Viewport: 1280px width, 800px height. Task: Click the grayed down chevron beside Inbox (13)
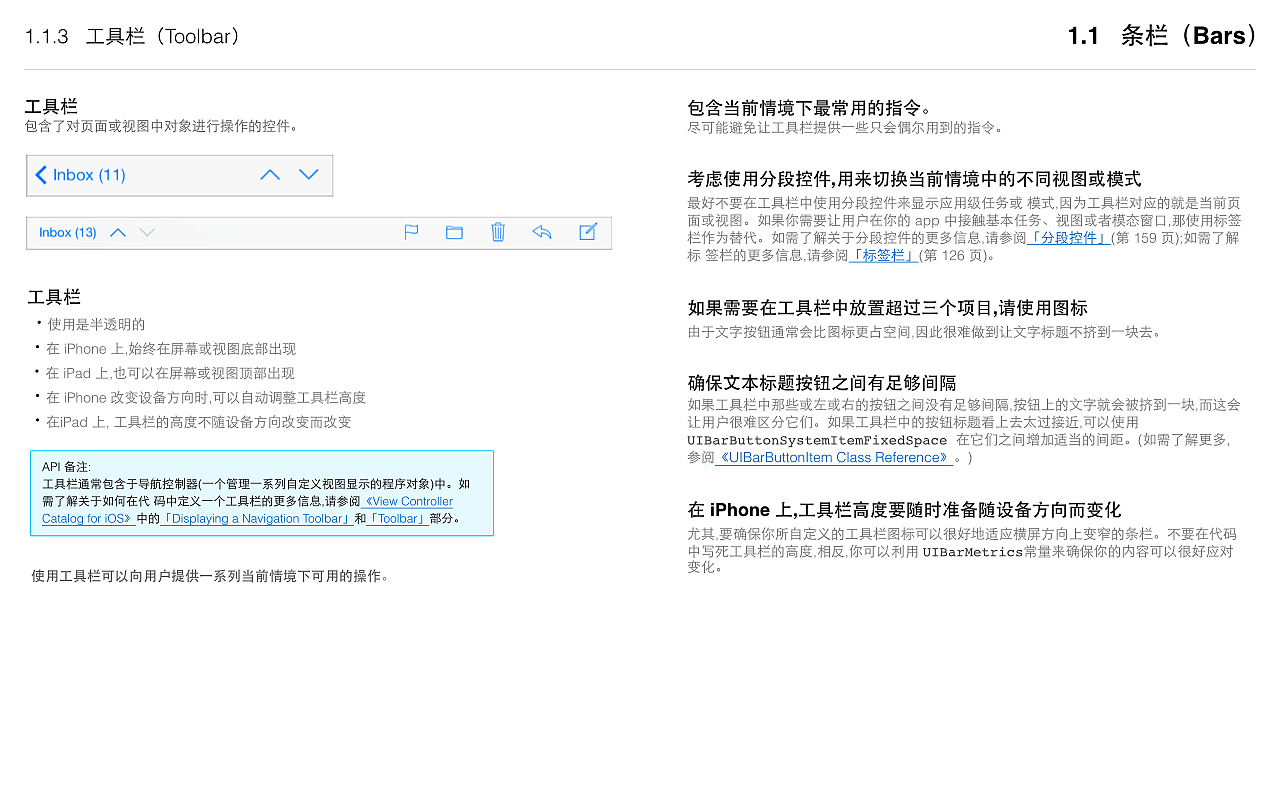point(146,231)
